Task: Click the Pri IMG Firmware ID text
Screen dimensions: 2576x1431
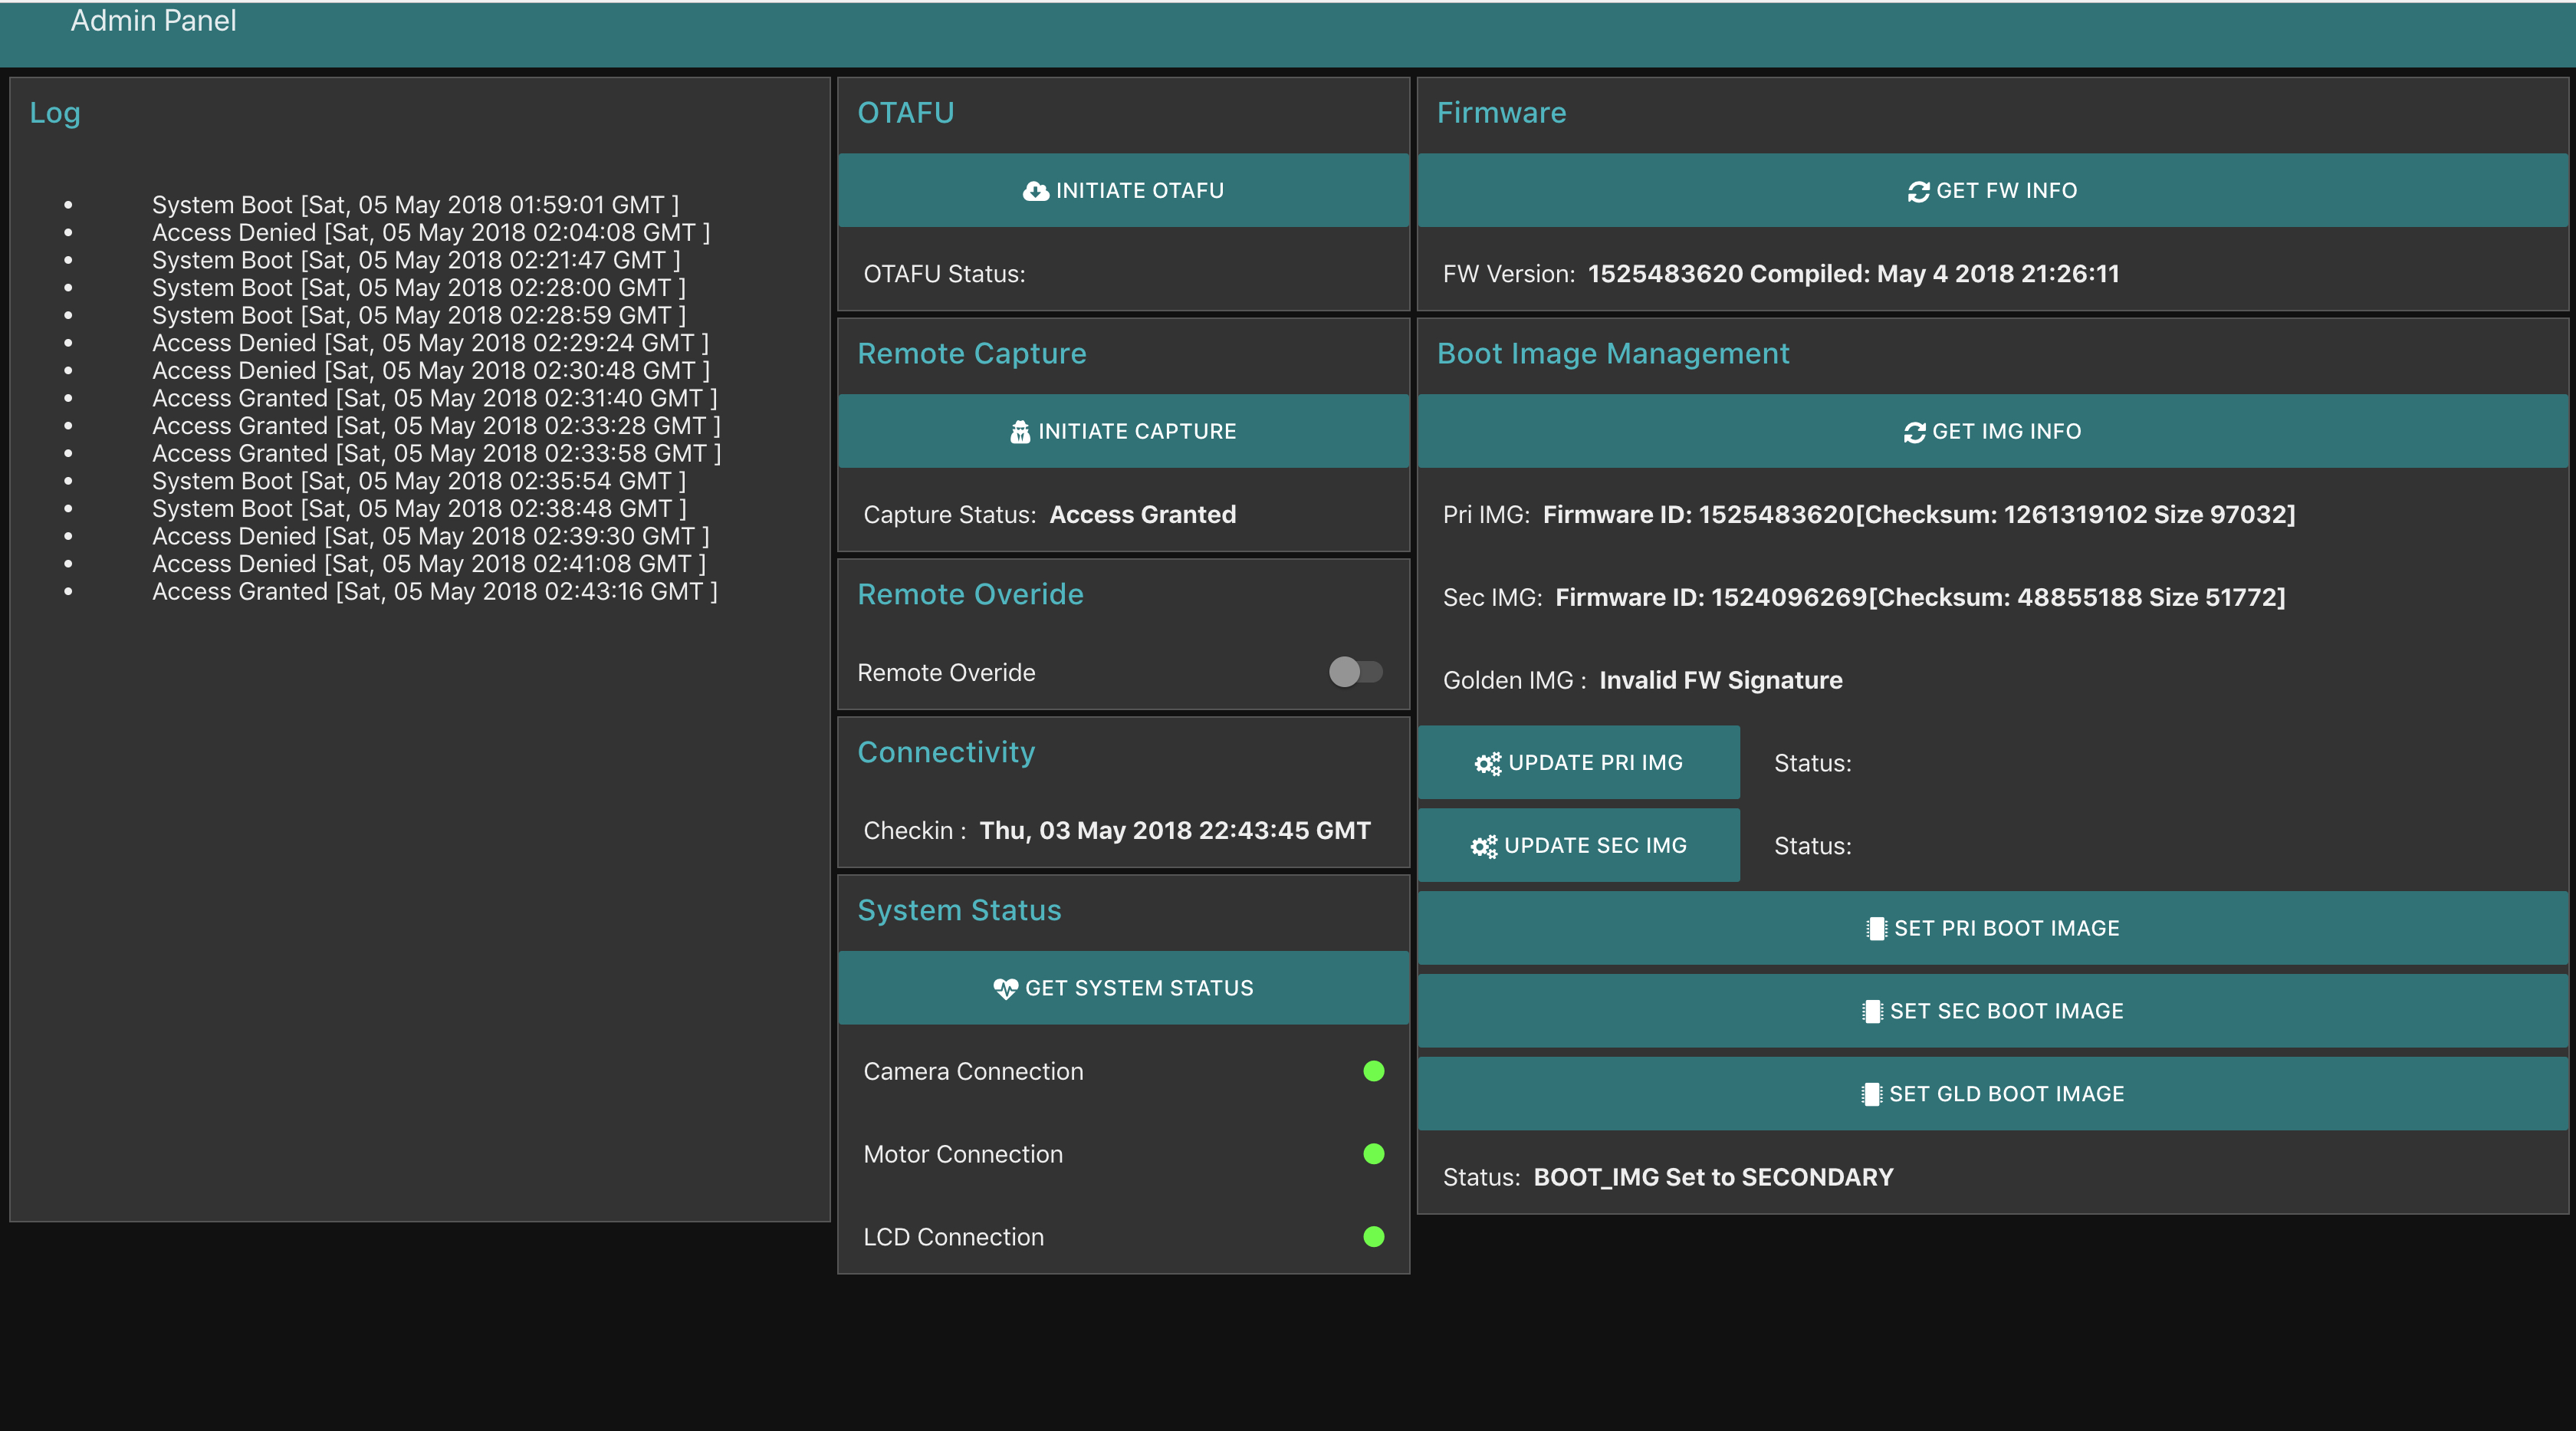Action: (x=1919, y=515)
